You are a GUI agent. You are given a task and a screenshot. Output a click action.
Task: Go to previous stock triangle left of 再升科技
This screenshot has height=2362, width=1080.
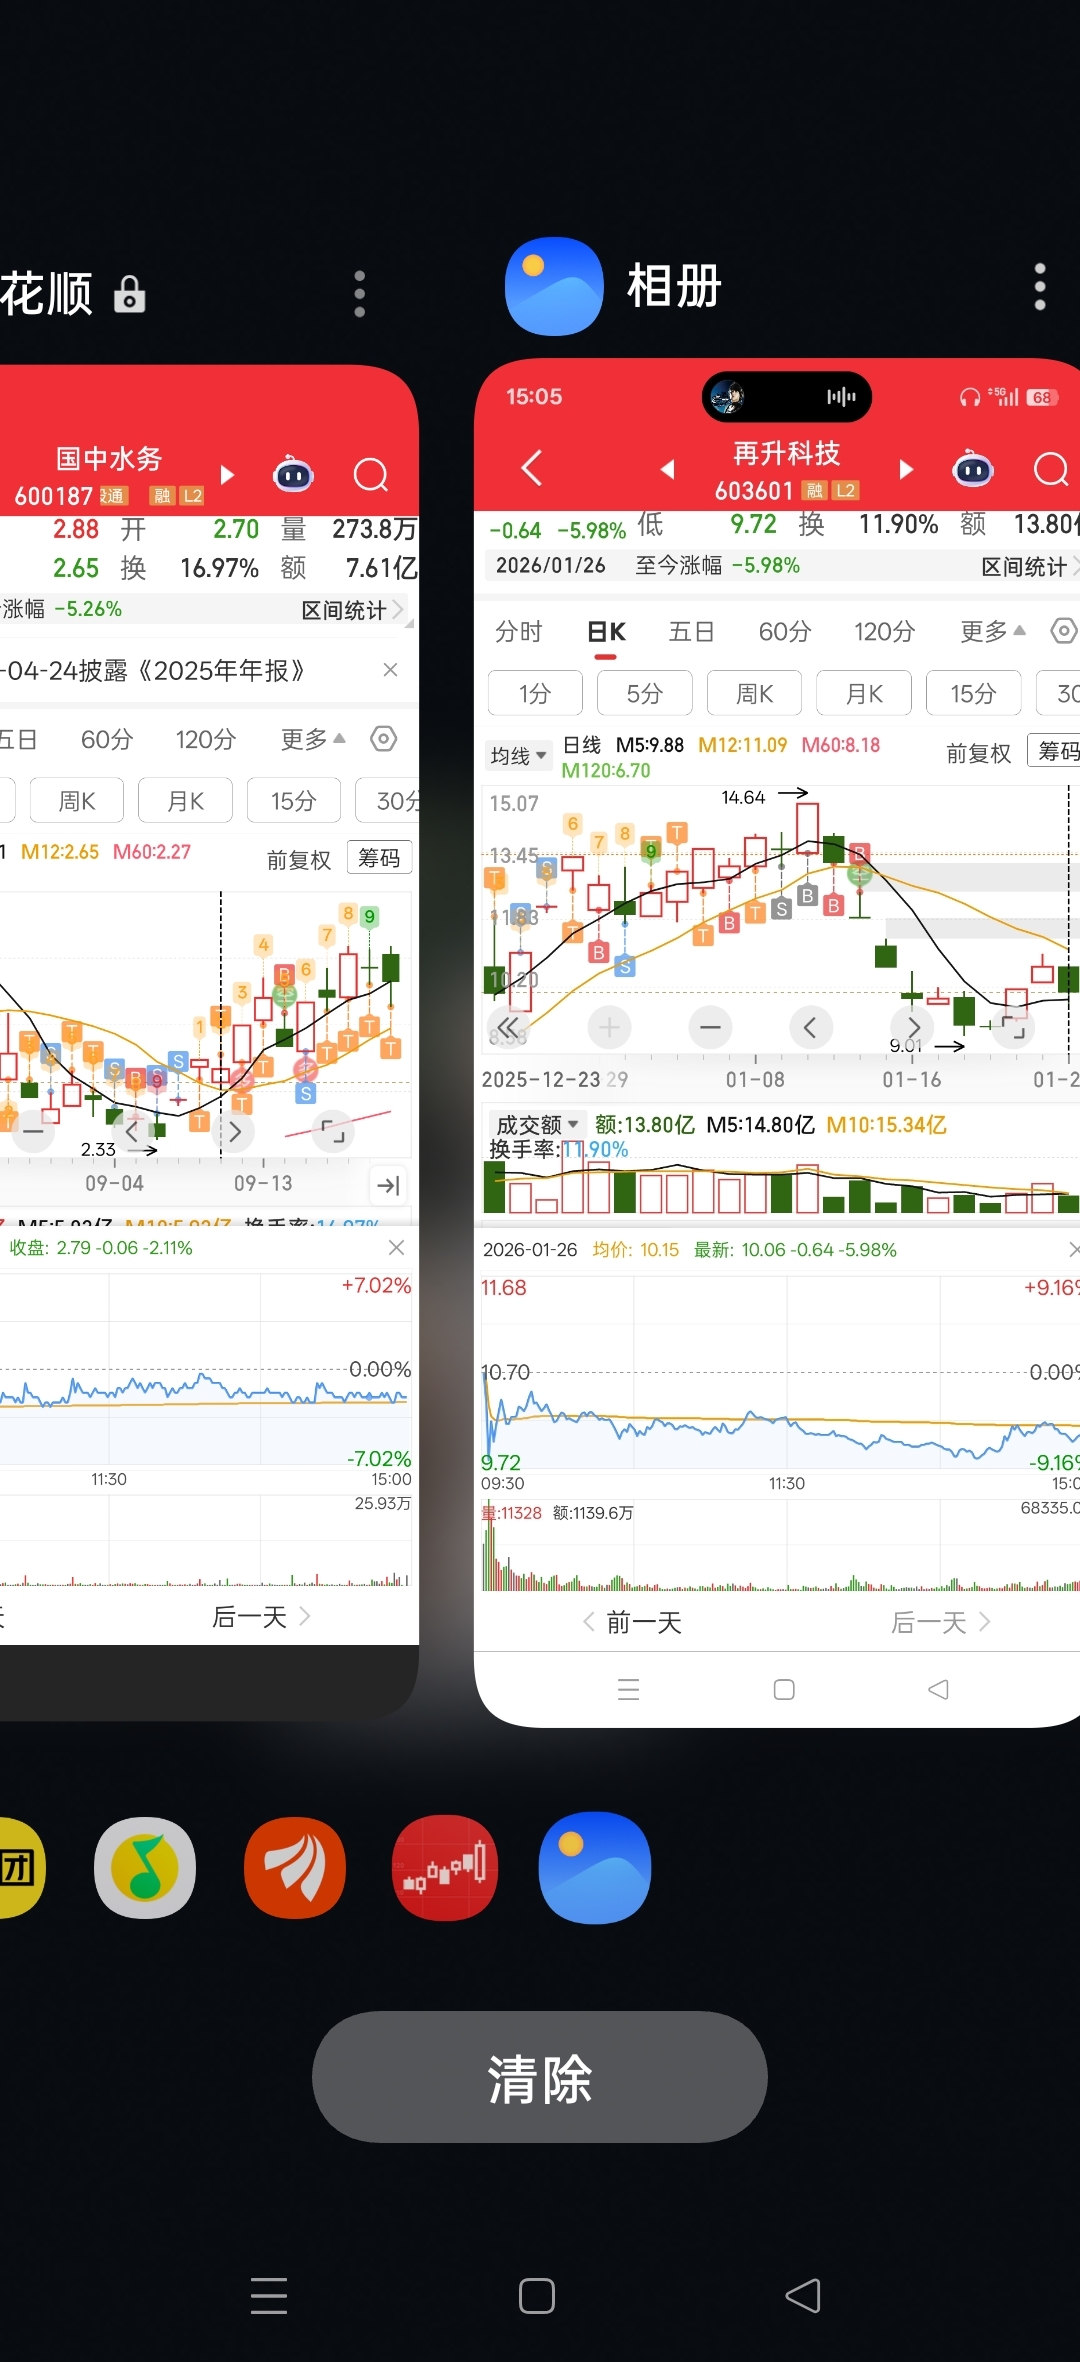tap(668, 469)
